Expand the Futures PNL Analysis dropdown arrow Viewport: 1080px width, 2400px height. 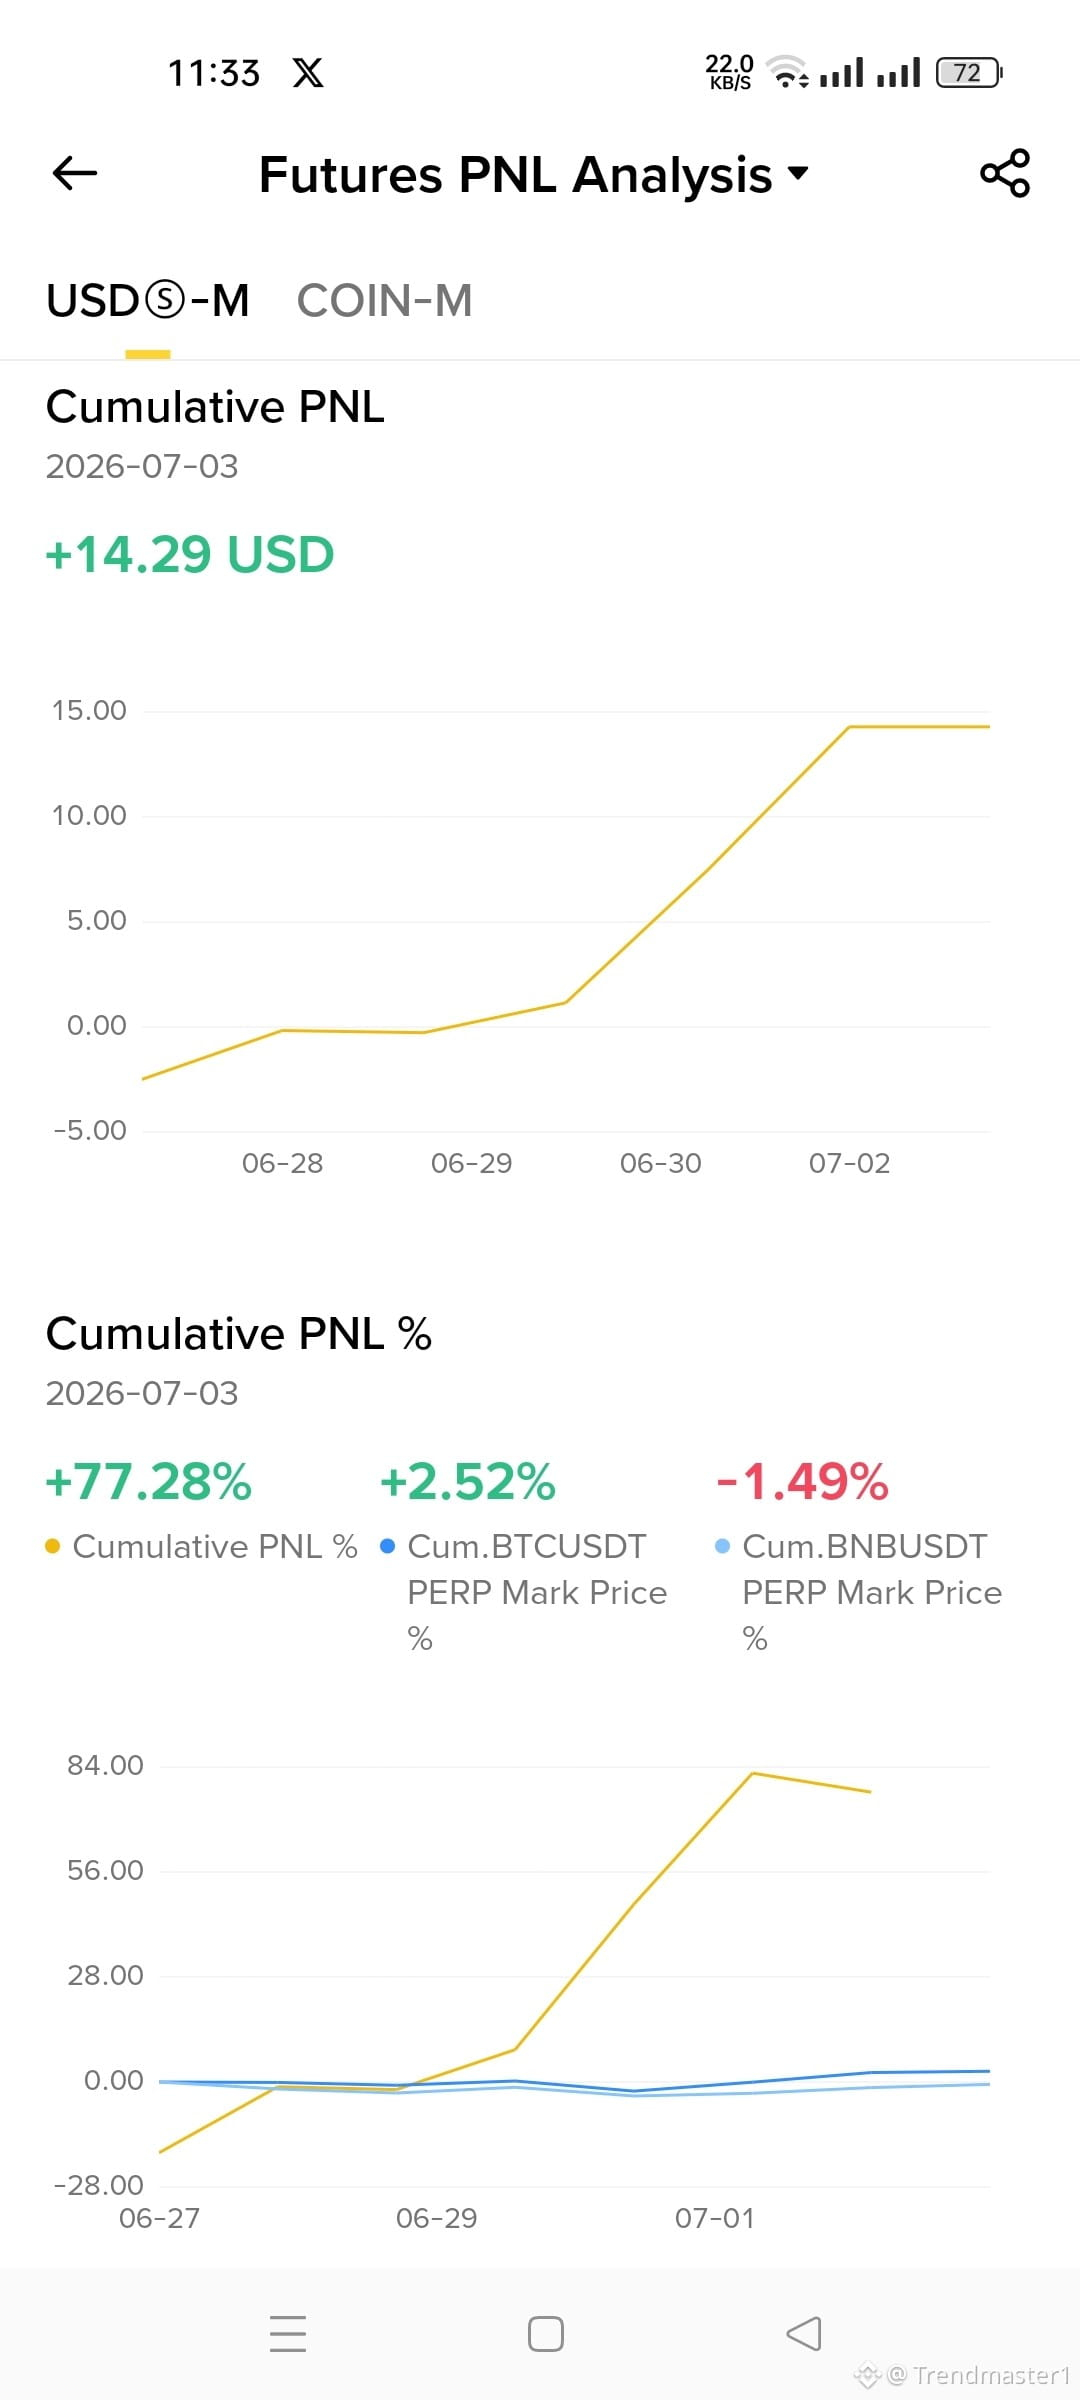(x=798, y=173)
